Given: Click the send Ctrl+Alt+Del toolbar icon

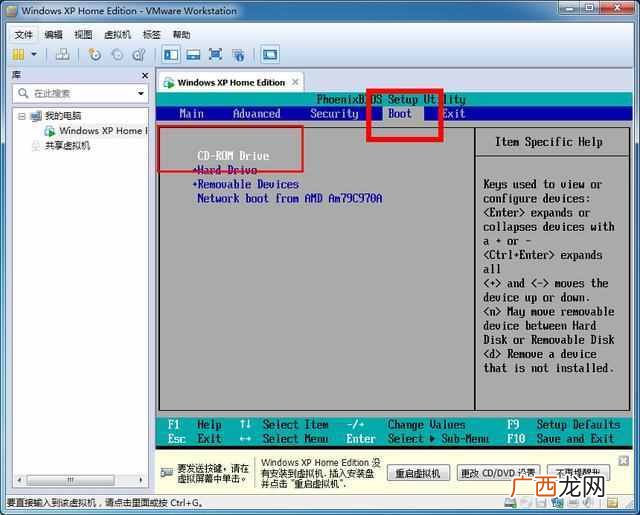Looking at the screenshot, I should [x=62, y=54].
